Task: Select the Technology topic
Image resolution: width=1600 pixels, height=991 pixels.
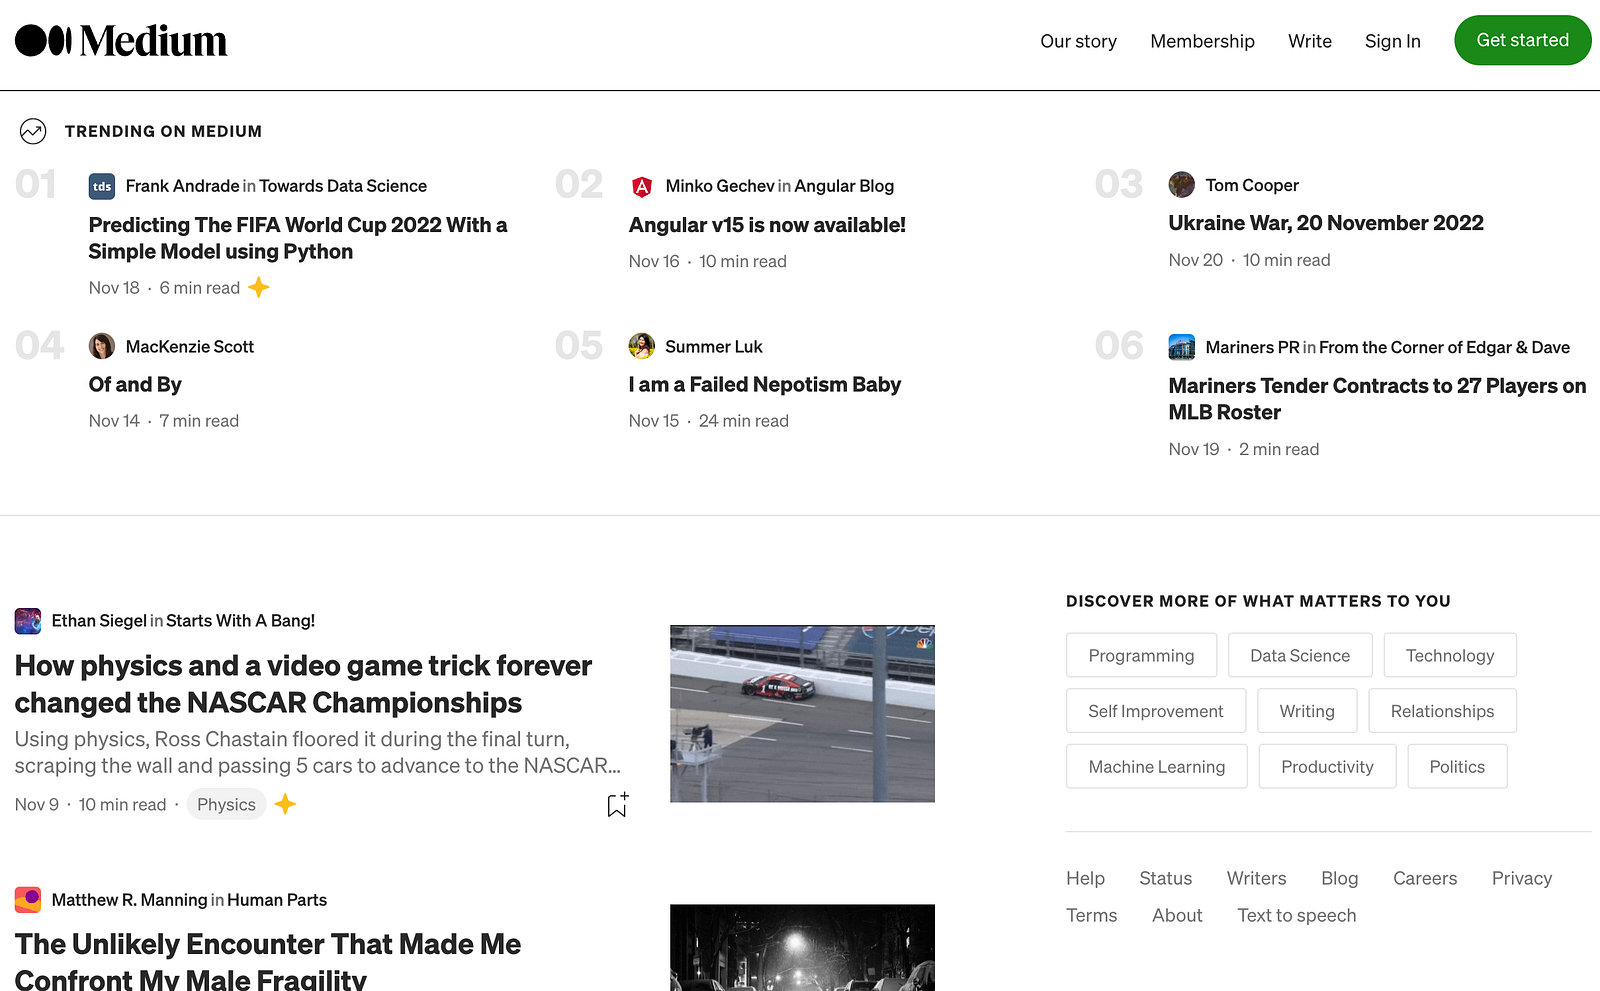Action: tap(1450, 655)
